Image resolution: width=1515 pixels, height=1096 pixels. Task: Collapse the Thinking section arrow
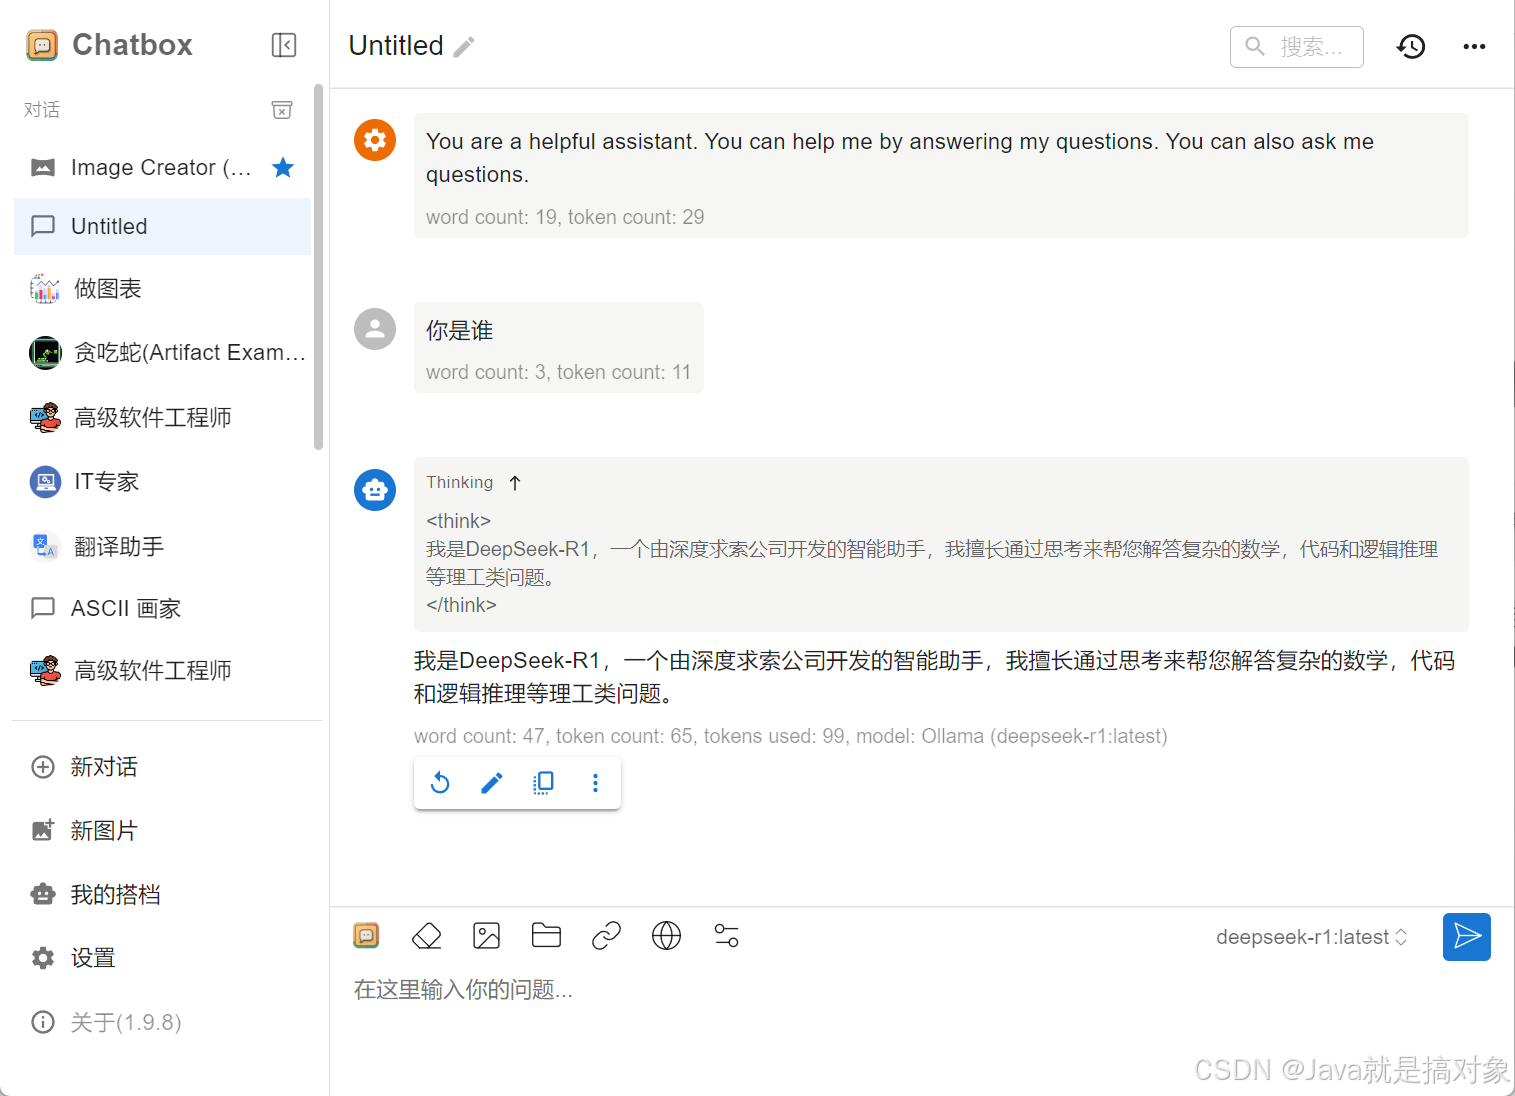pos(515,483)
